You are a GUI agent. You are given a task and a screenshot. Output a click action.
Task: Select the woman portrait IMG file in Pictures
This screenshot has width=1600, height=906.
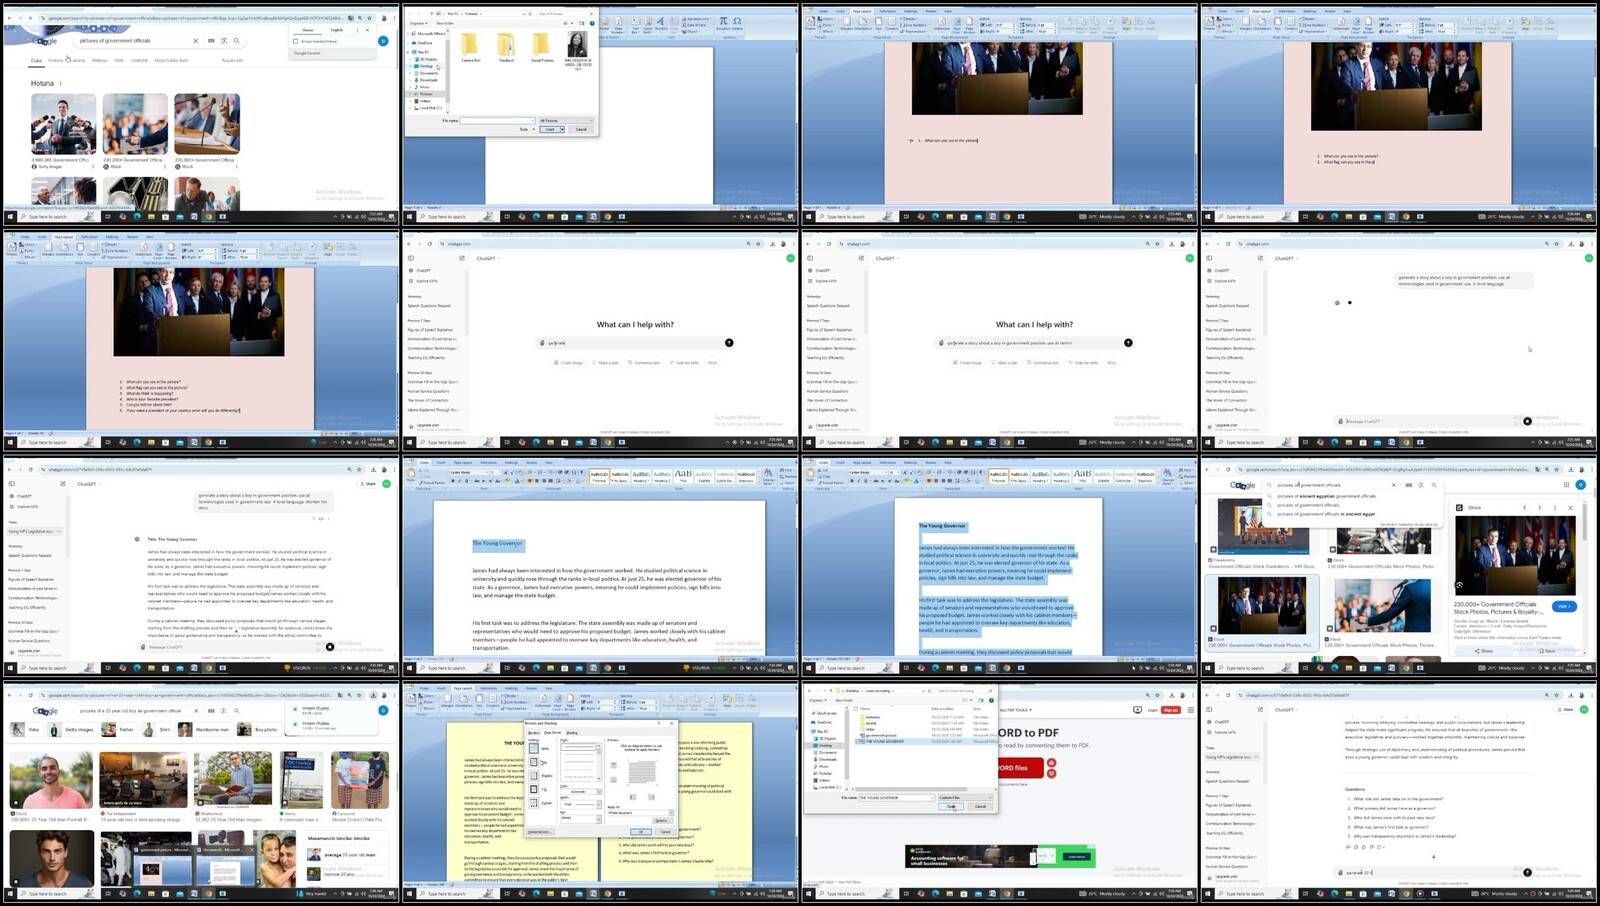[578, 49]
